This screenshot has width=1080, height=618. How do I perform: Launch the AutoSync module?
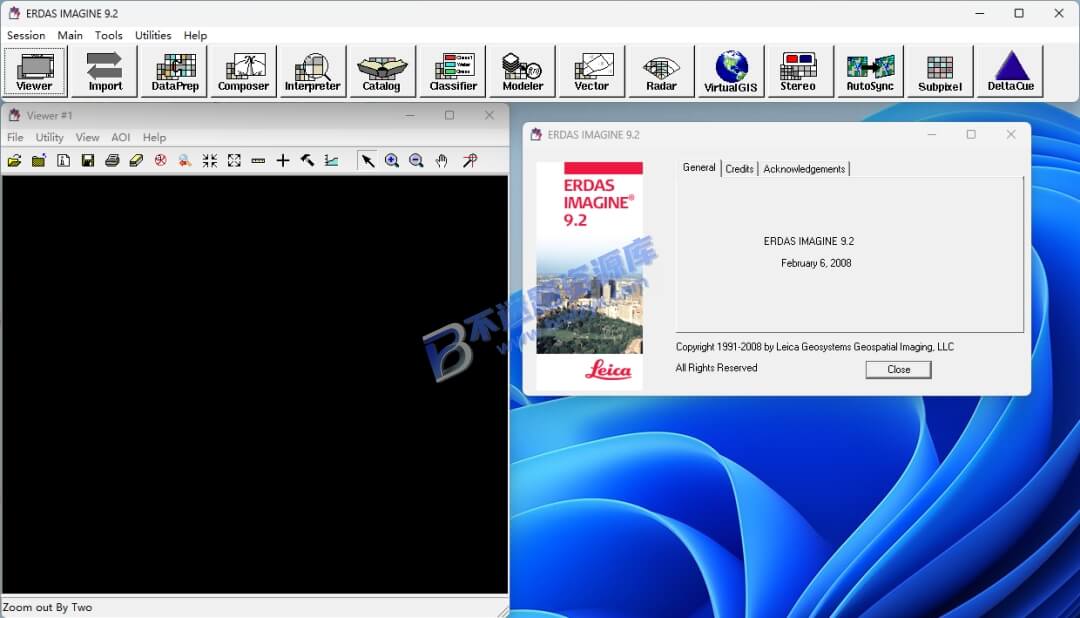[x=870, y=71]
